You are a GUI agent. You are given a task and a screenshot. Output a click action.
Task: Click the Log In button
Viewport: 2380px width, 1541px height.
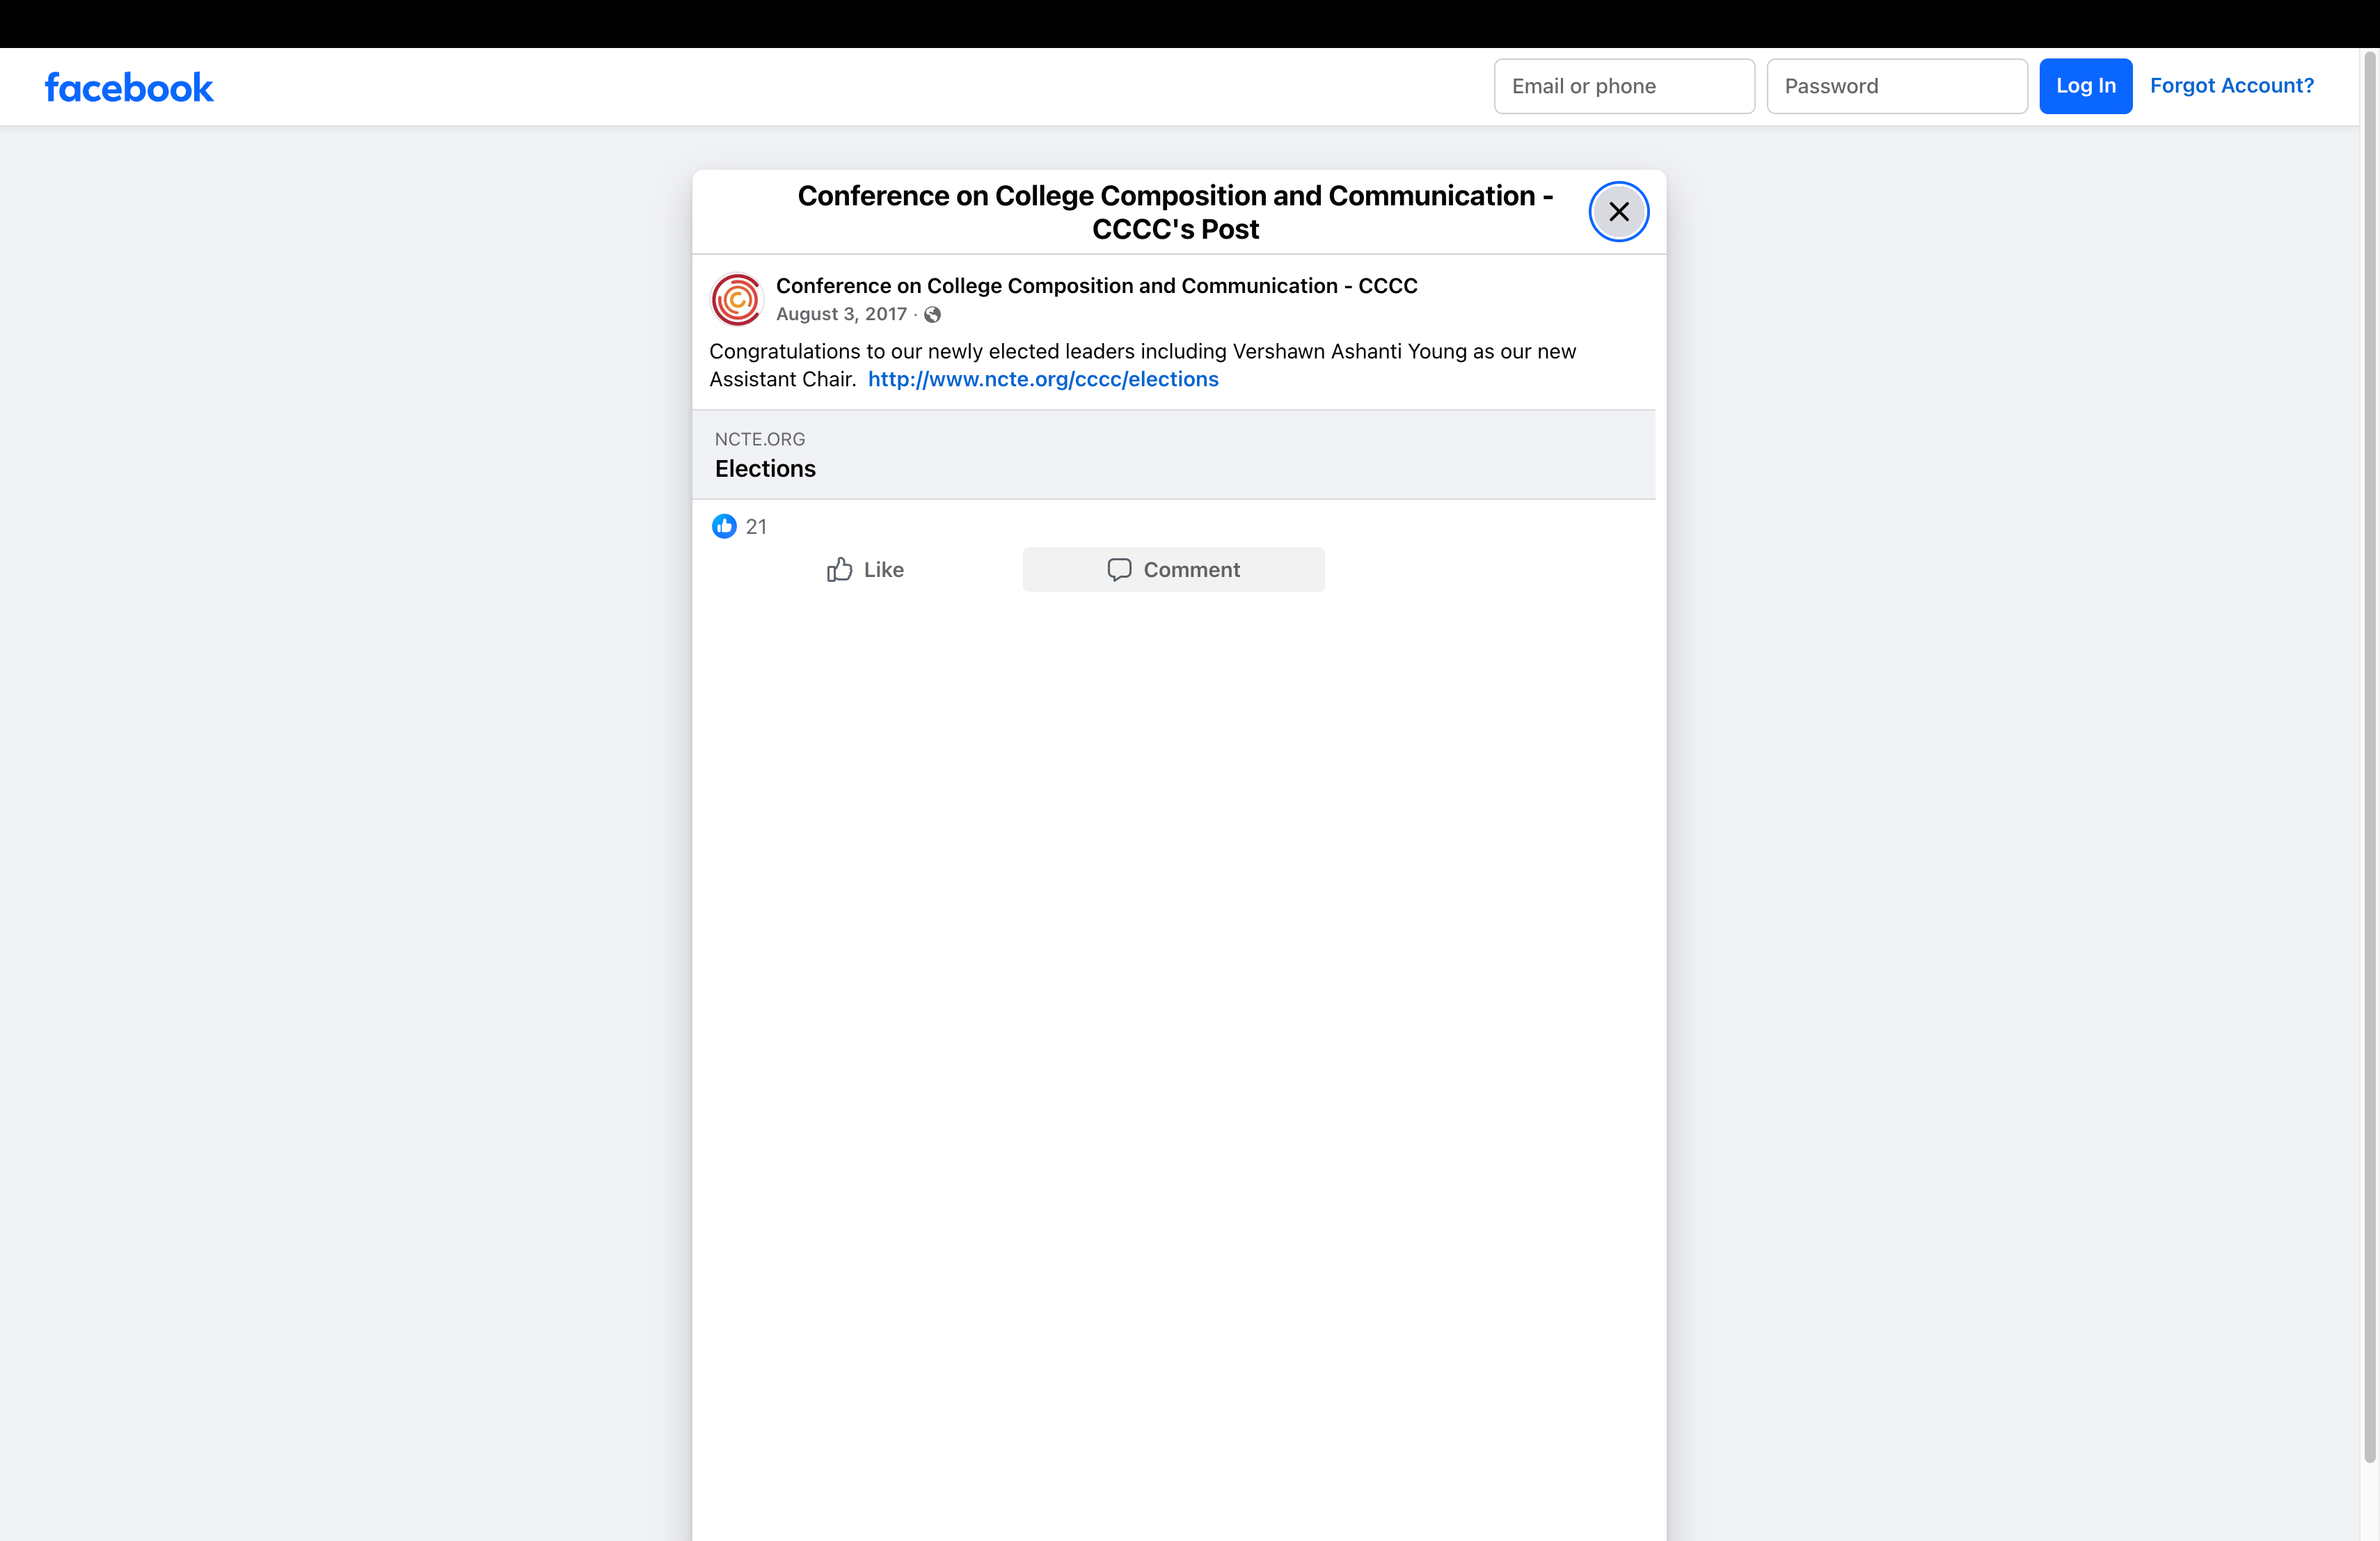[2085, 86]
